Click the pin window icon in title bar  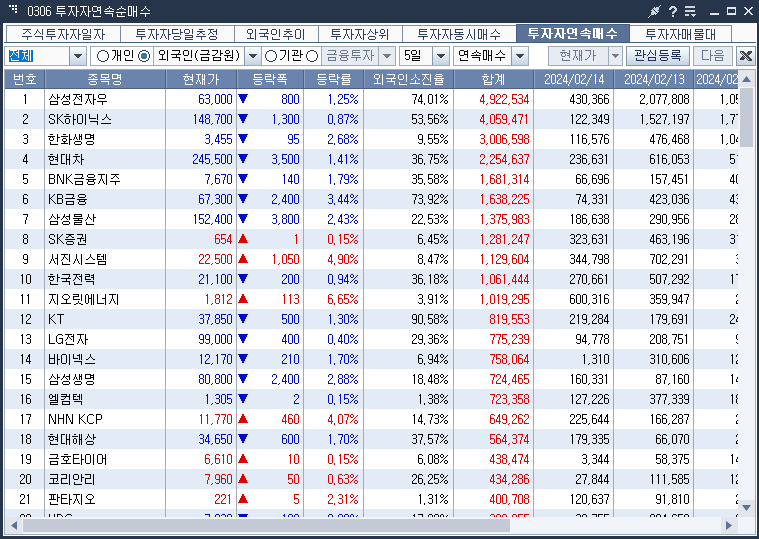tap(654, 11)
